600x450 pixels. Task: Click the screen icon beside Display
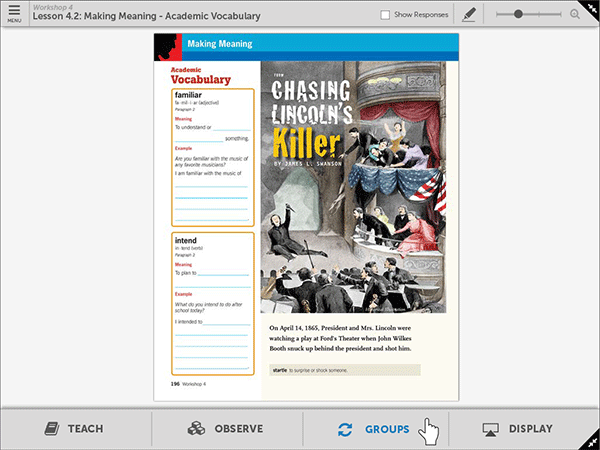(x=490, y=429)
